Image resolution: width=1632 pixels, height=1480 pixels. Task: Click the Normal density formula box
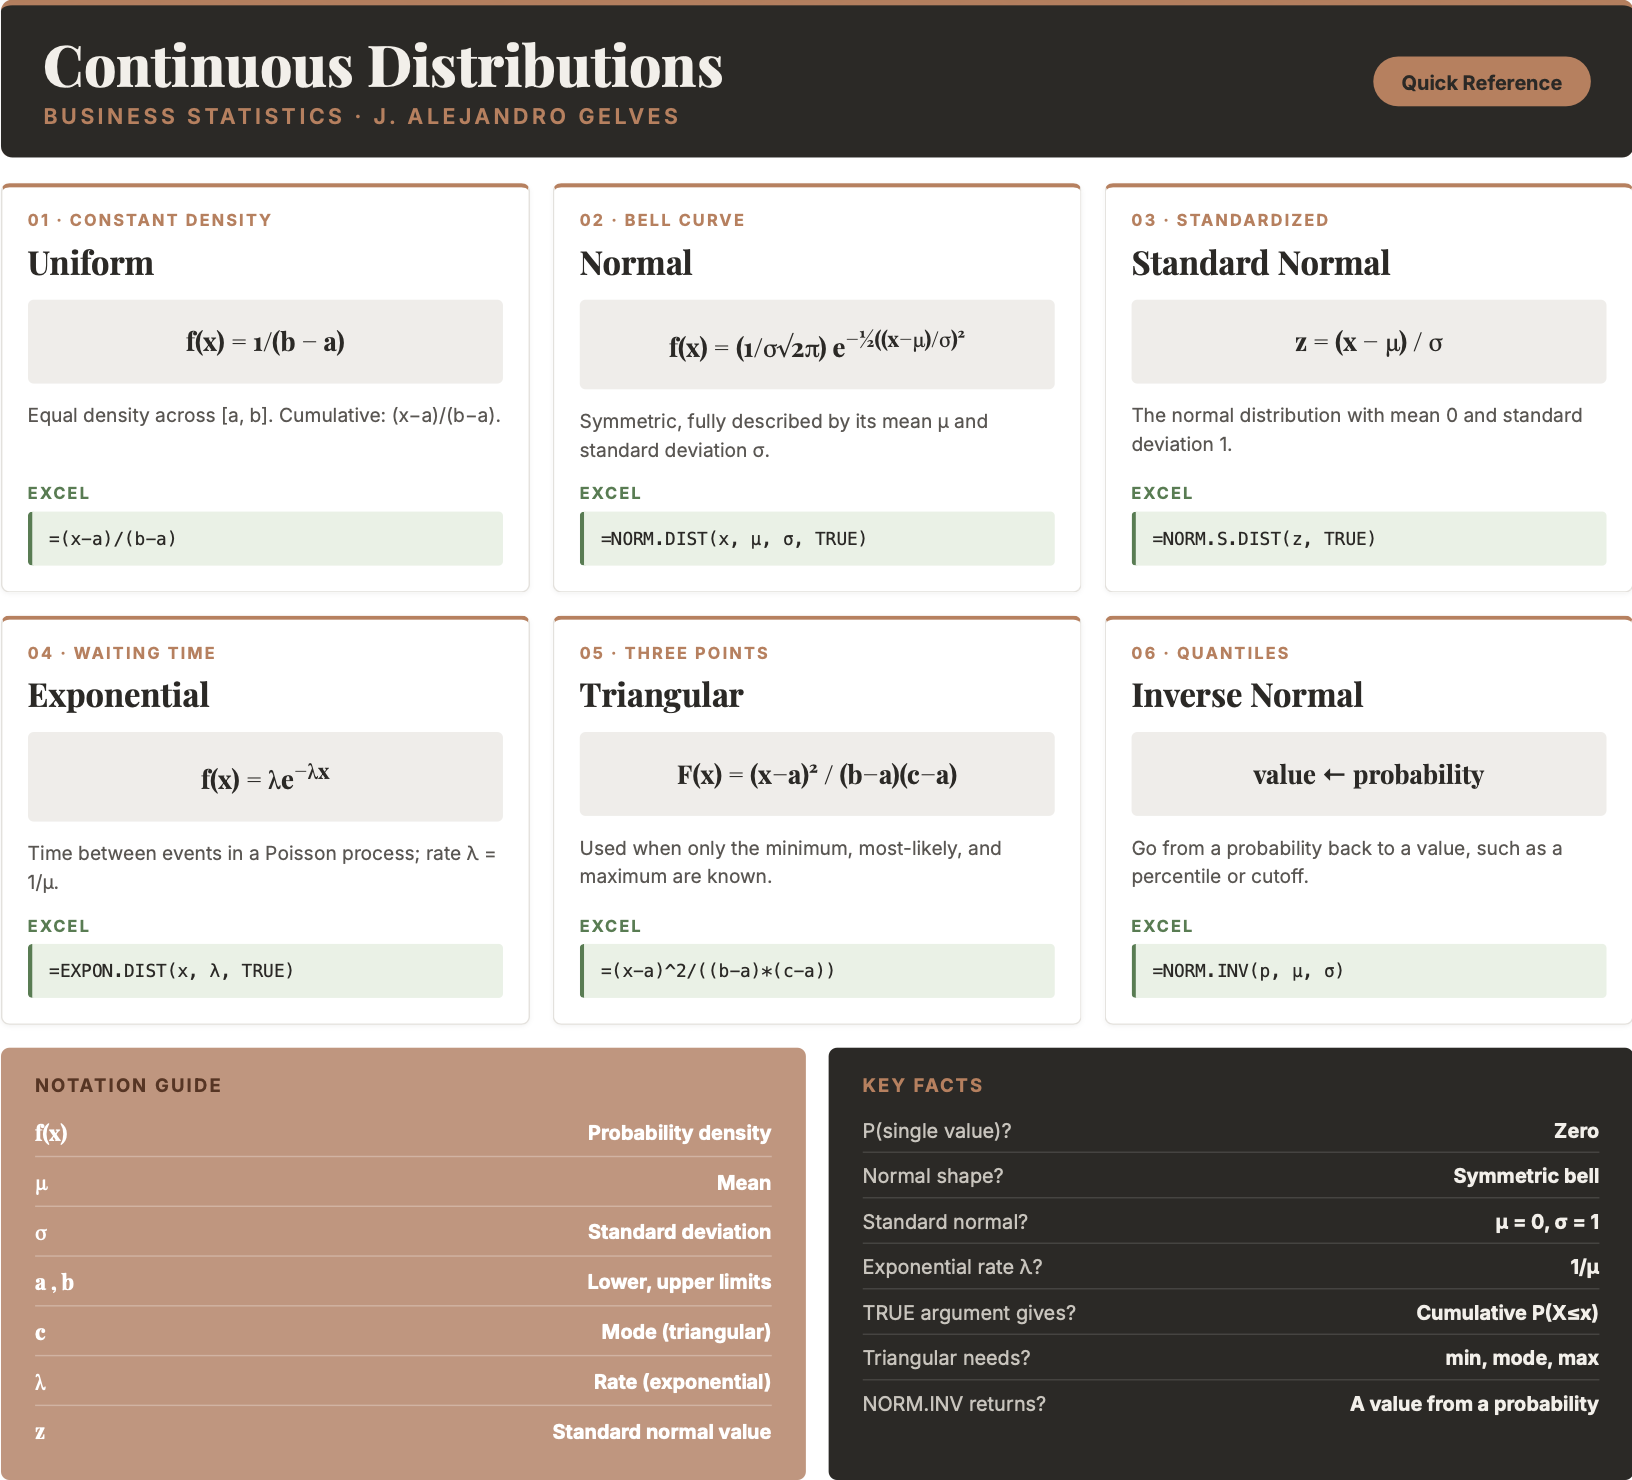pyautogui.click(x=817, y=344)
